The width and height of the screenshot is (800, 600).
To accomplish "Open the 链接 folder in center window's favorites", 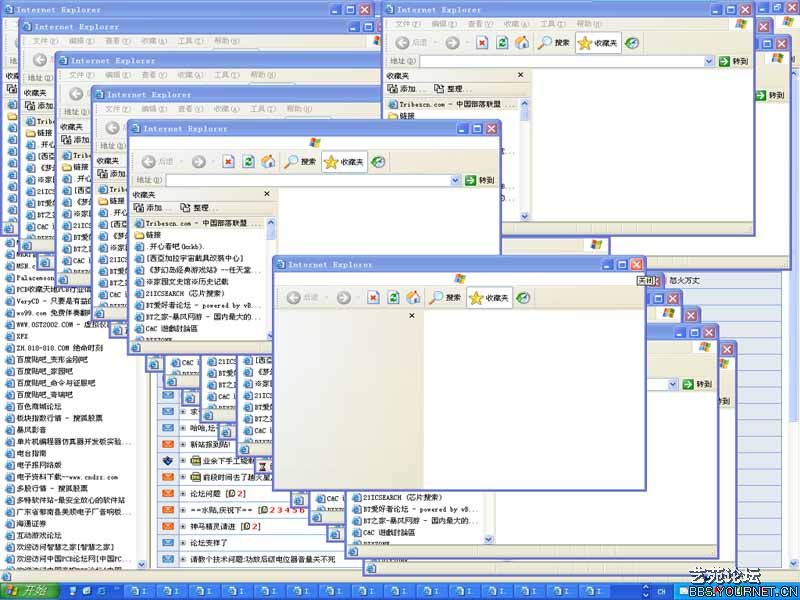I will (x=148, y=235).
